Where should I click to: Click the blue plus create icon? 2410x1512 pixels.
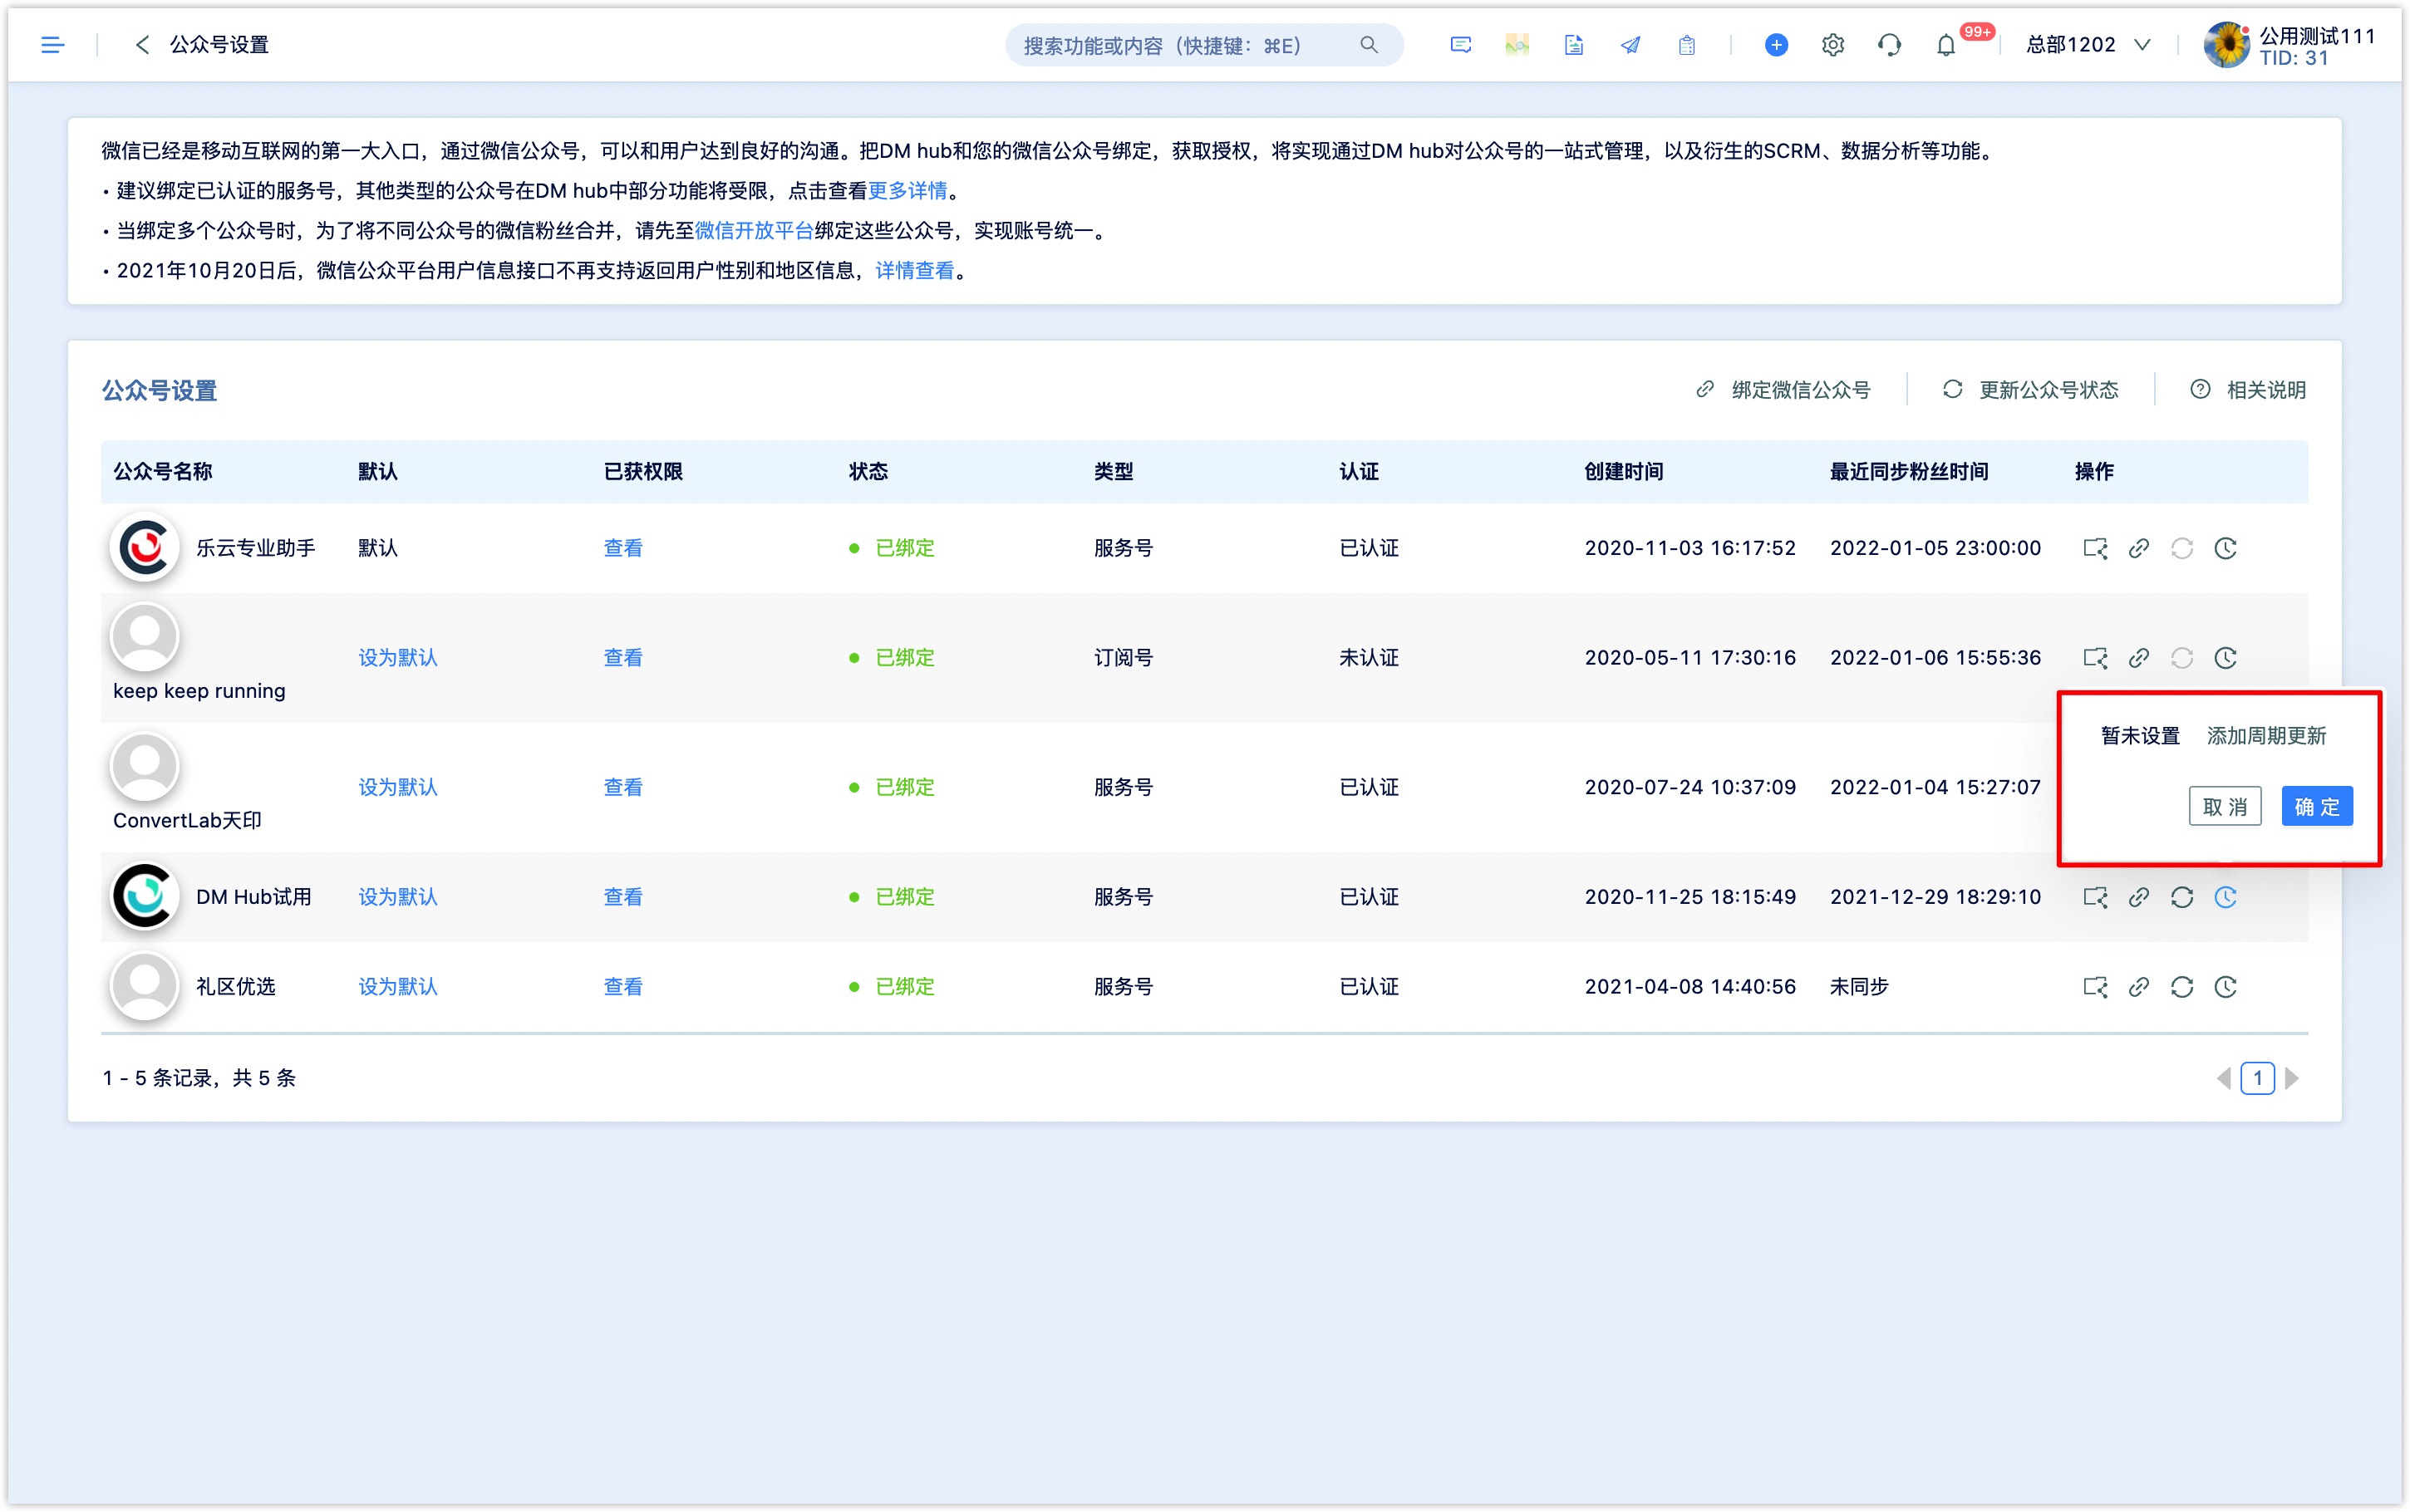1776,45
